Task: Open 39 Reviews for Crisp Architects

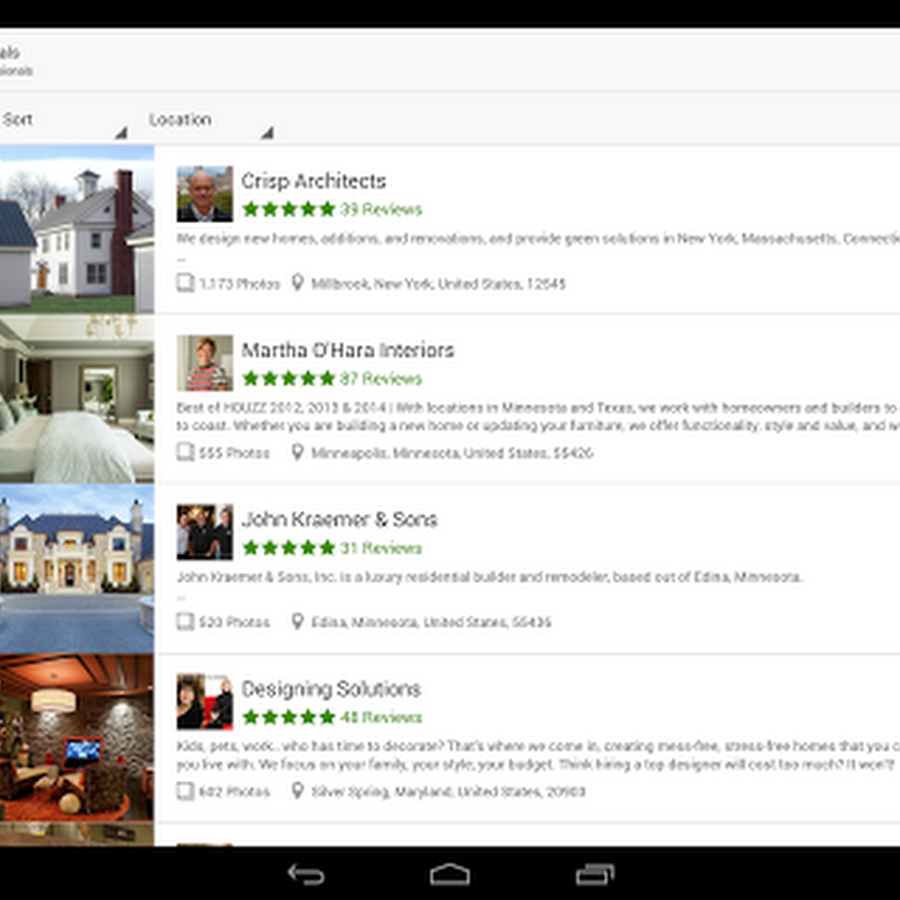Action: (x=381, y=209)
